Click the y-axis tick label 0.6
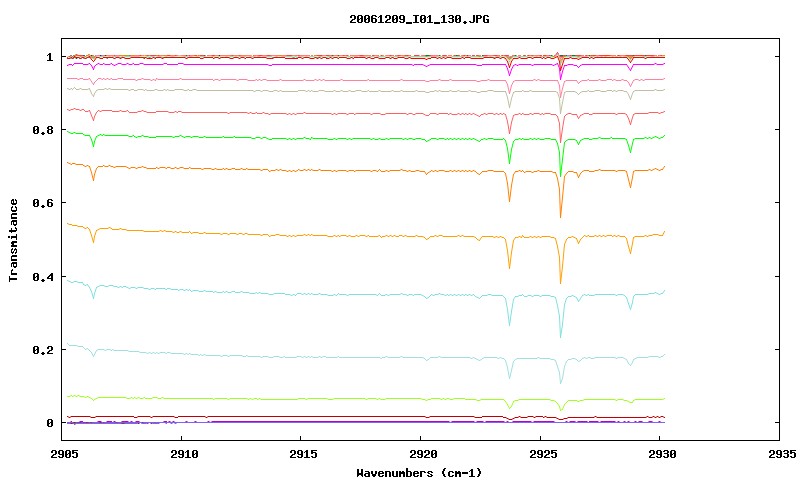 pos(43,203)
